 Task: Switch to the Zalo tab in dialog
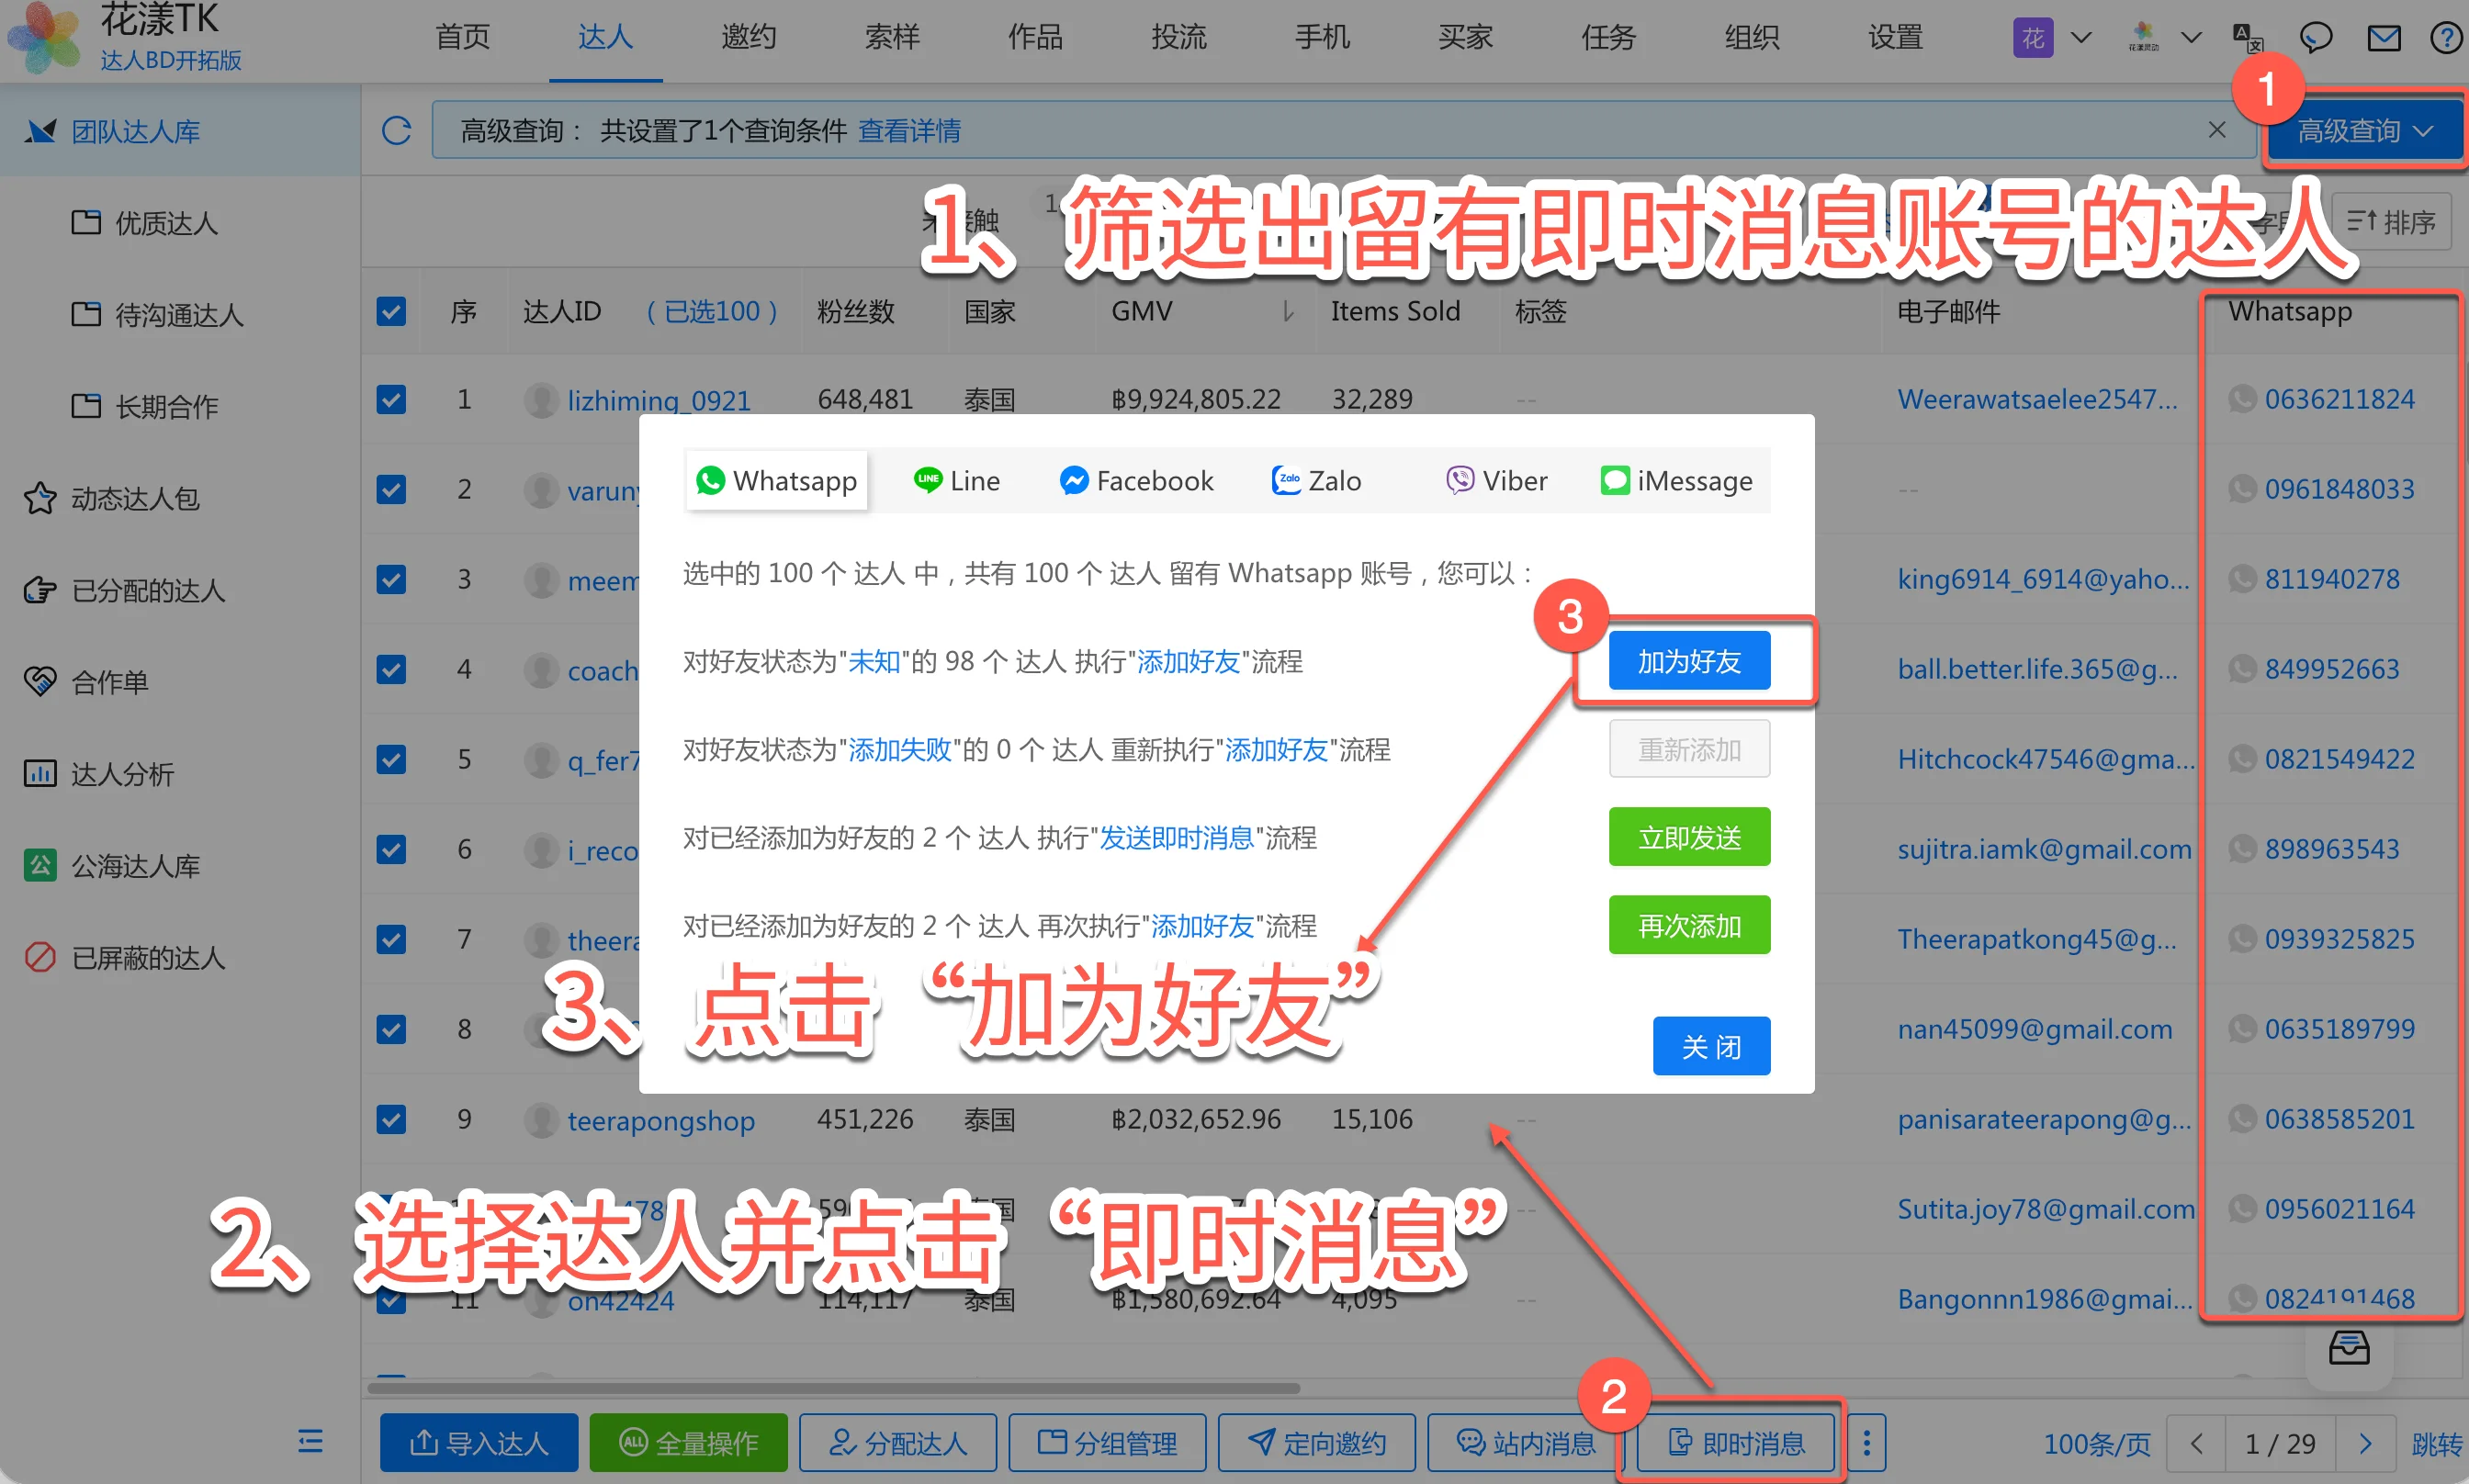[1316, 481]
